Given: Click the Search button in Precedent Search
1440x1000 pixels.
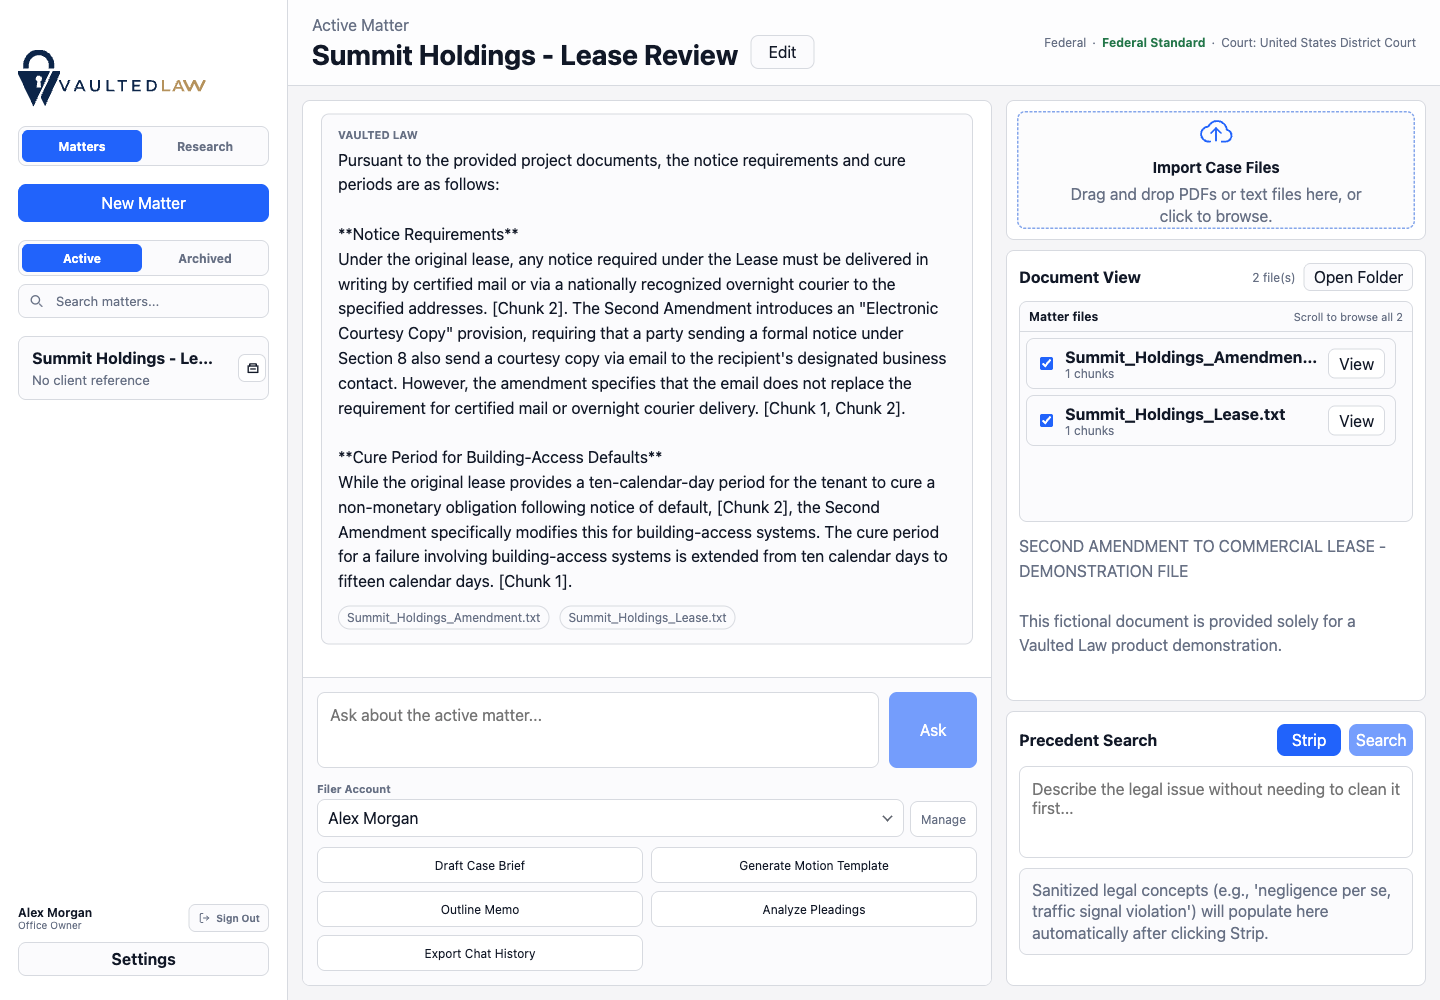Looking at the screenshot, I should click(x=1380, y=740).
